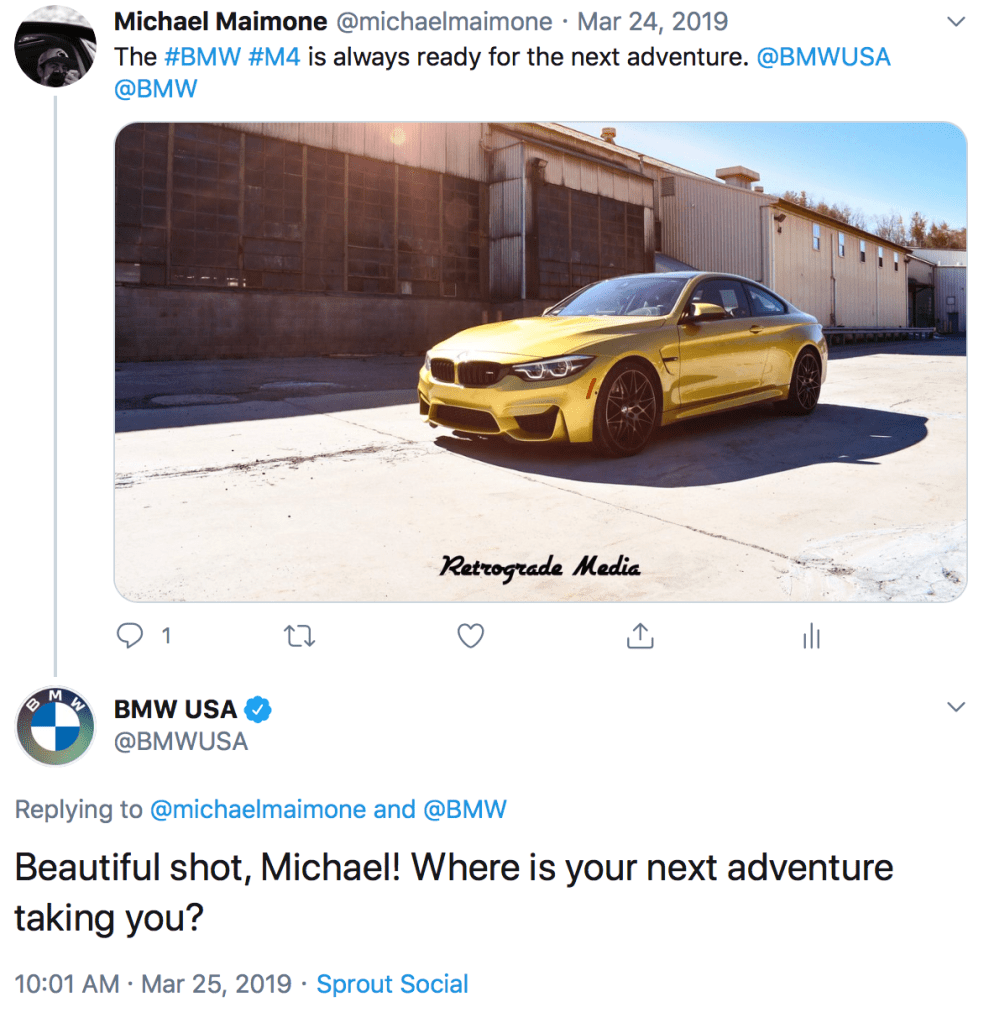Retweet Michael Maimone's tweet
This screenshot has height=1023, width=989.
click(x=300, y=635)
